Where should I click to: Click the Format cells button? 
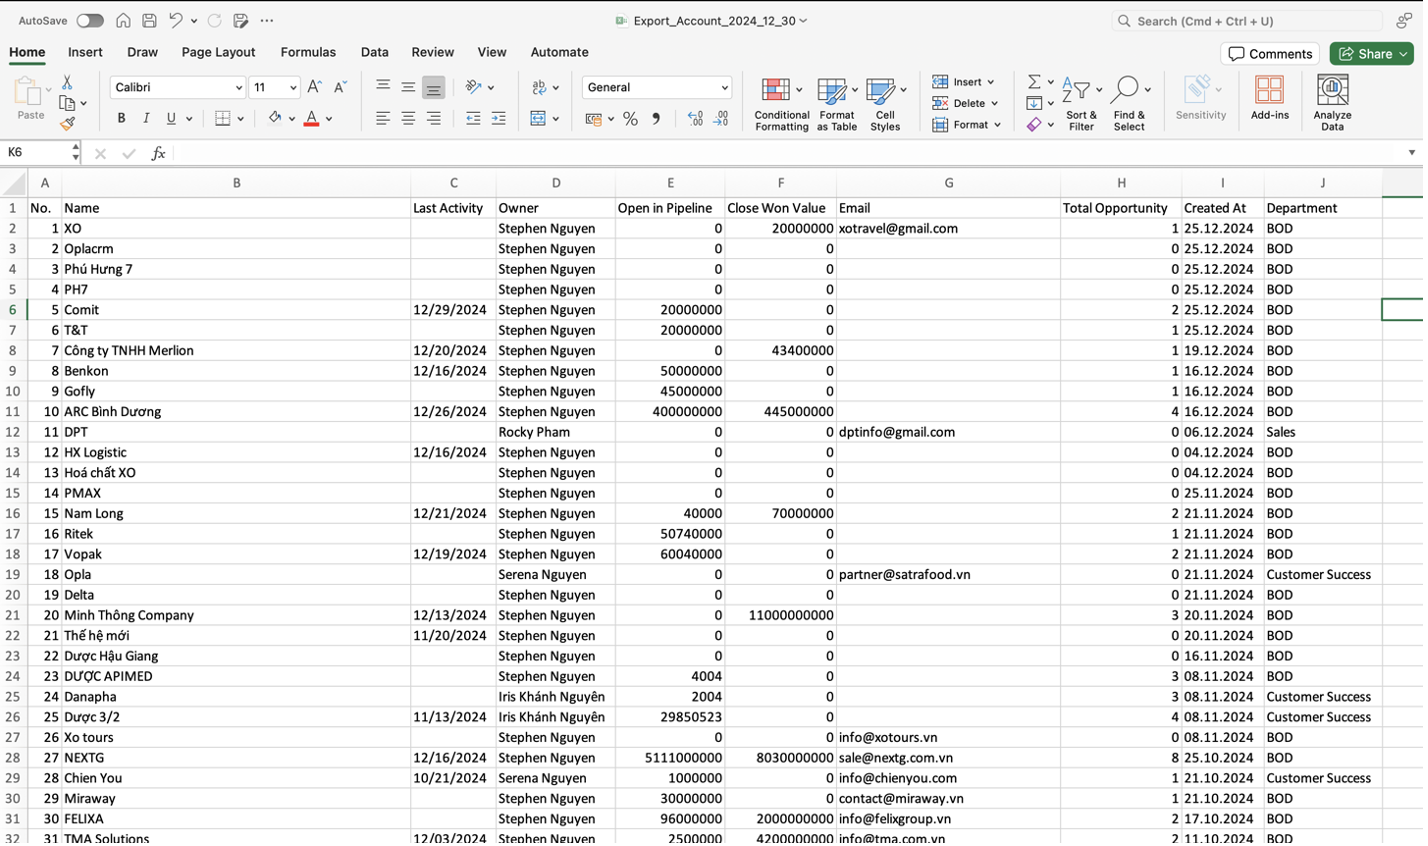[968, 125]
